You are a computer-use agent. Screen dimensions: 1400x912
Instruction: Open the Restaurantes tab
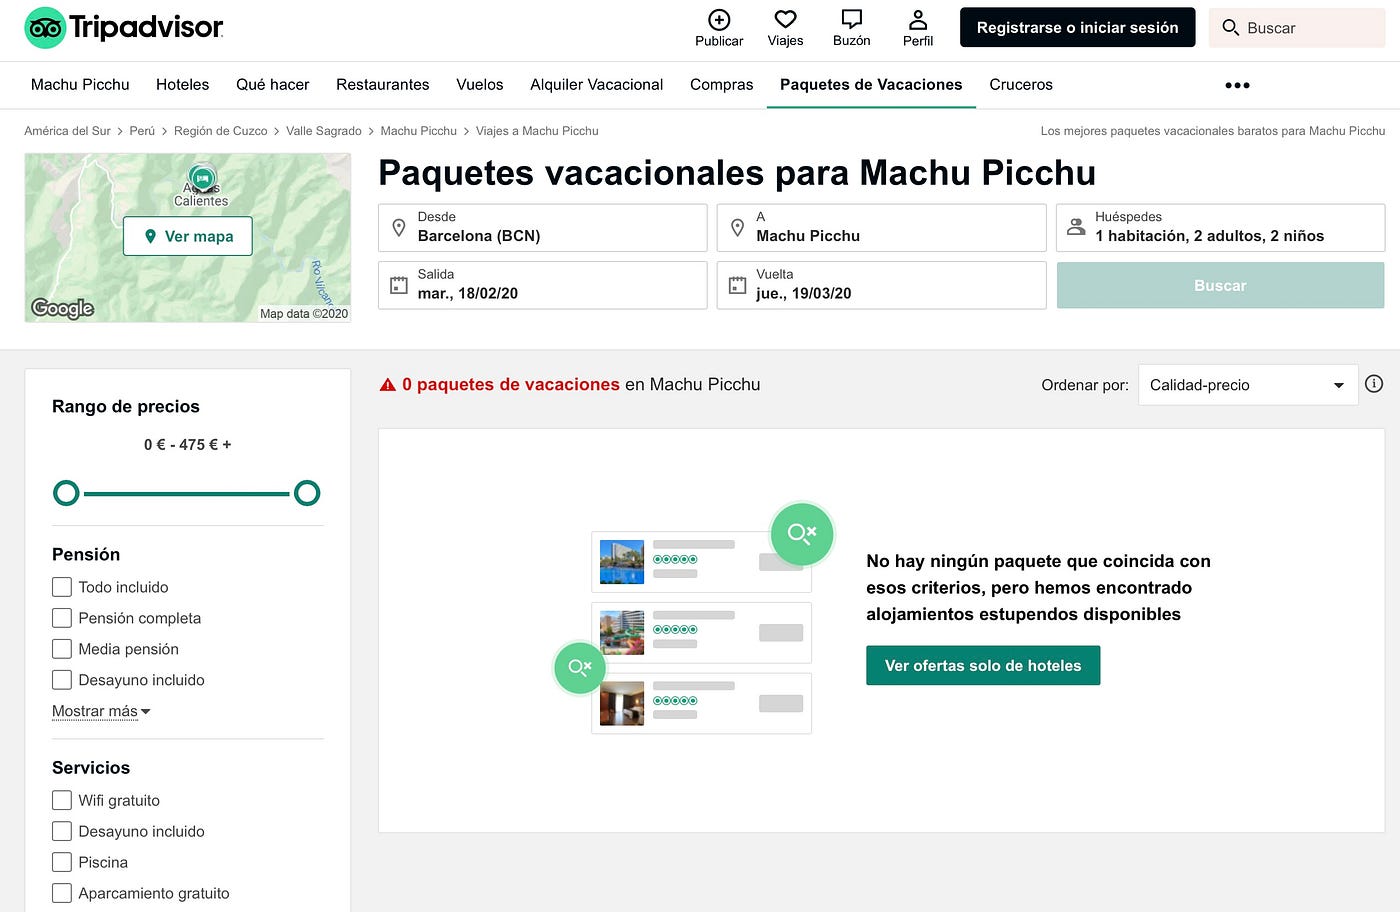(383, 85)
